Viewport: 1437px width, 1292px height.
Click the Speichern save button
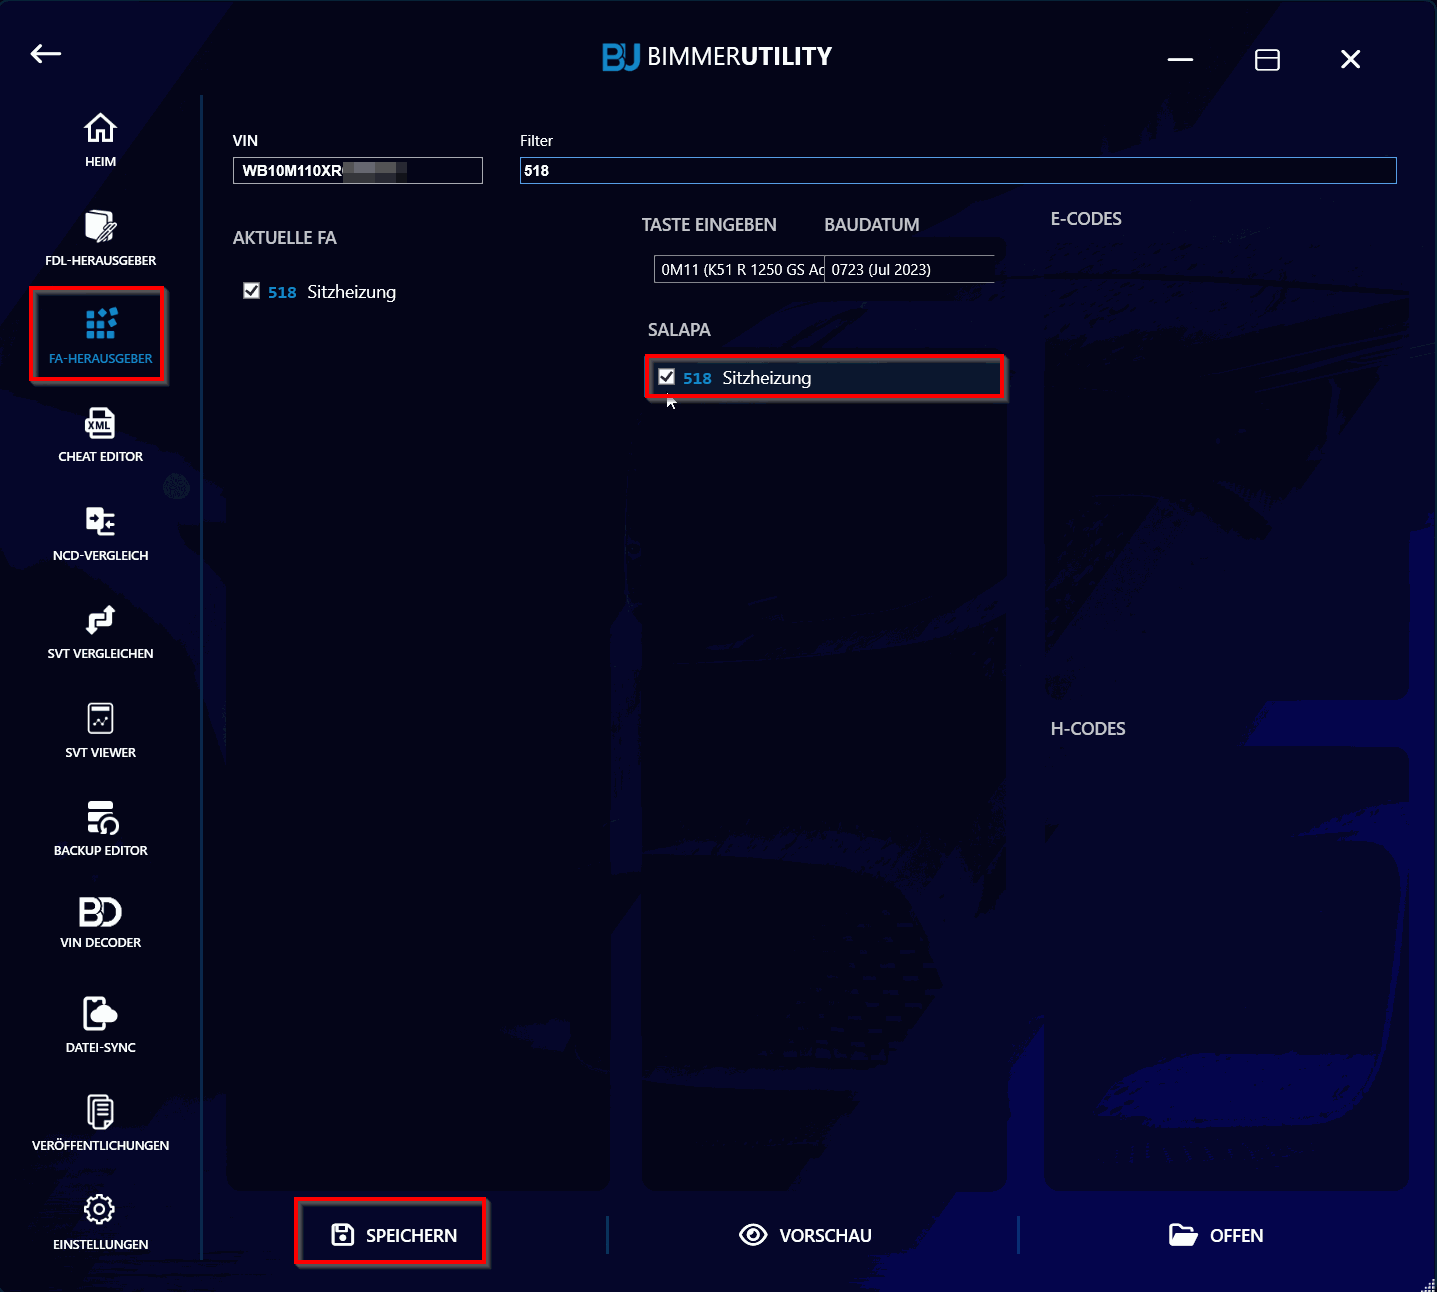[x=393, y=1235]
